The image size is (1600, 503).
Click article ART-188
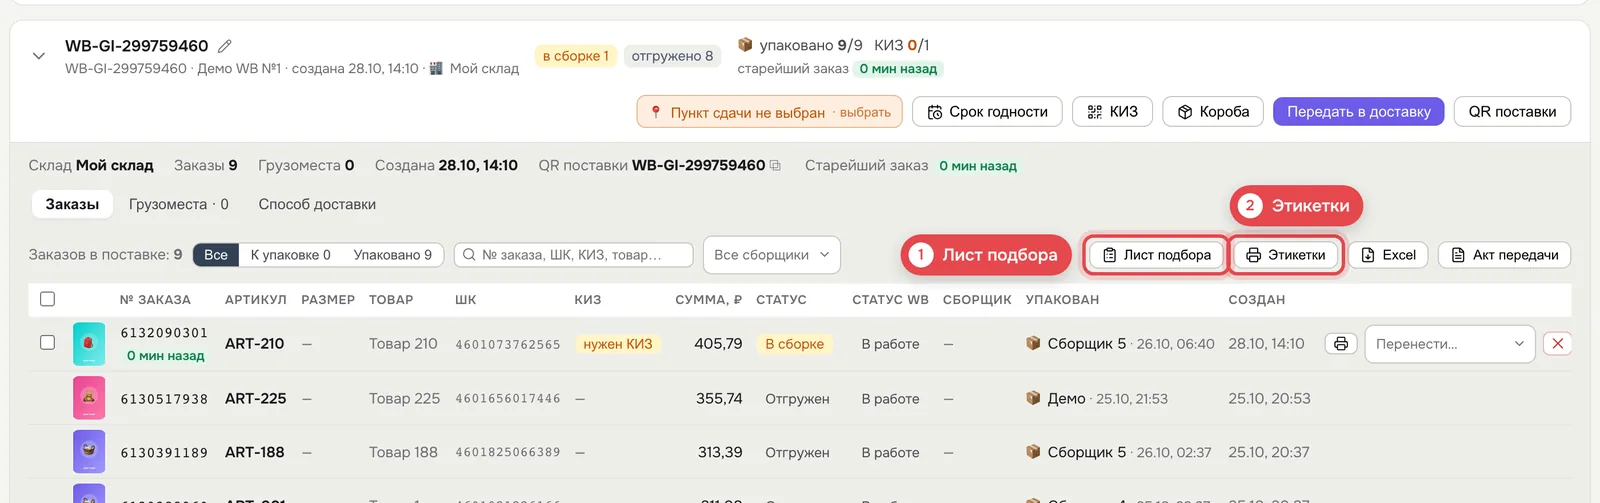click(254, 452)
